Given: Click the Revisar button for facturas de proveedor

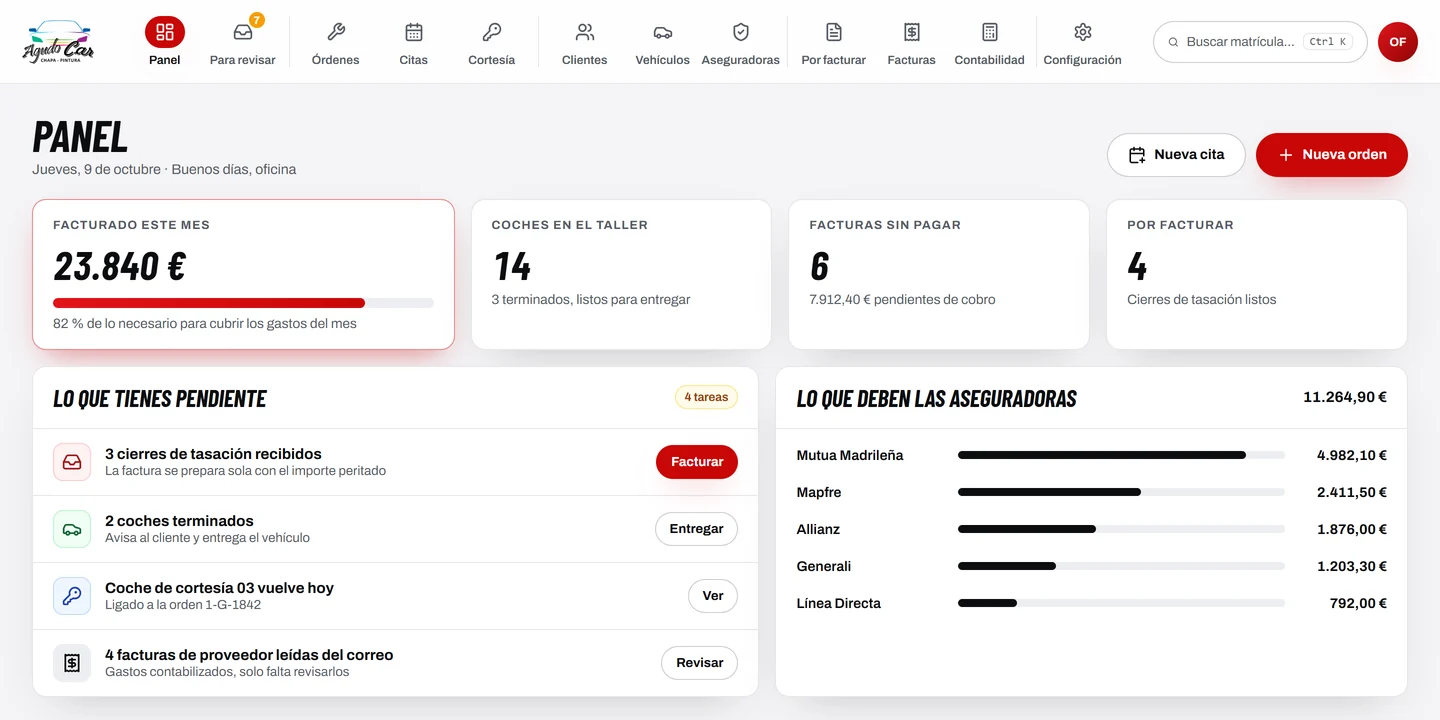Looking at the screenshot, I should (700, 663).
